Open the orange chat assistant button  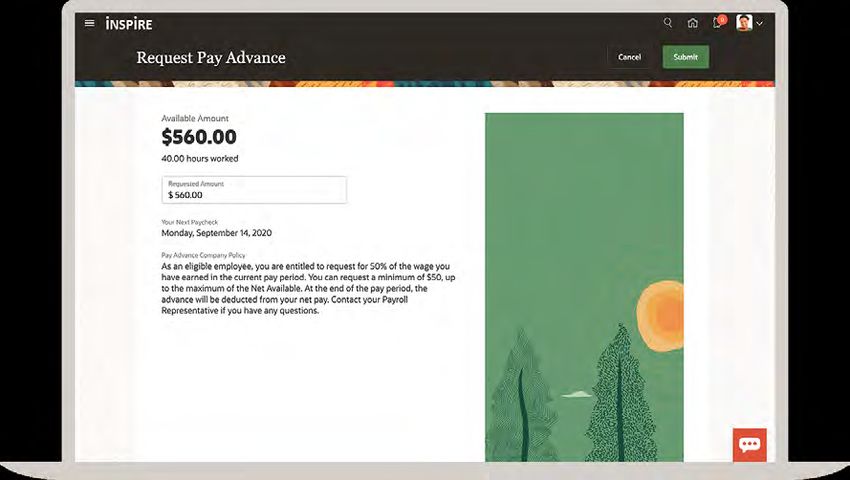[x=750, y=445]
